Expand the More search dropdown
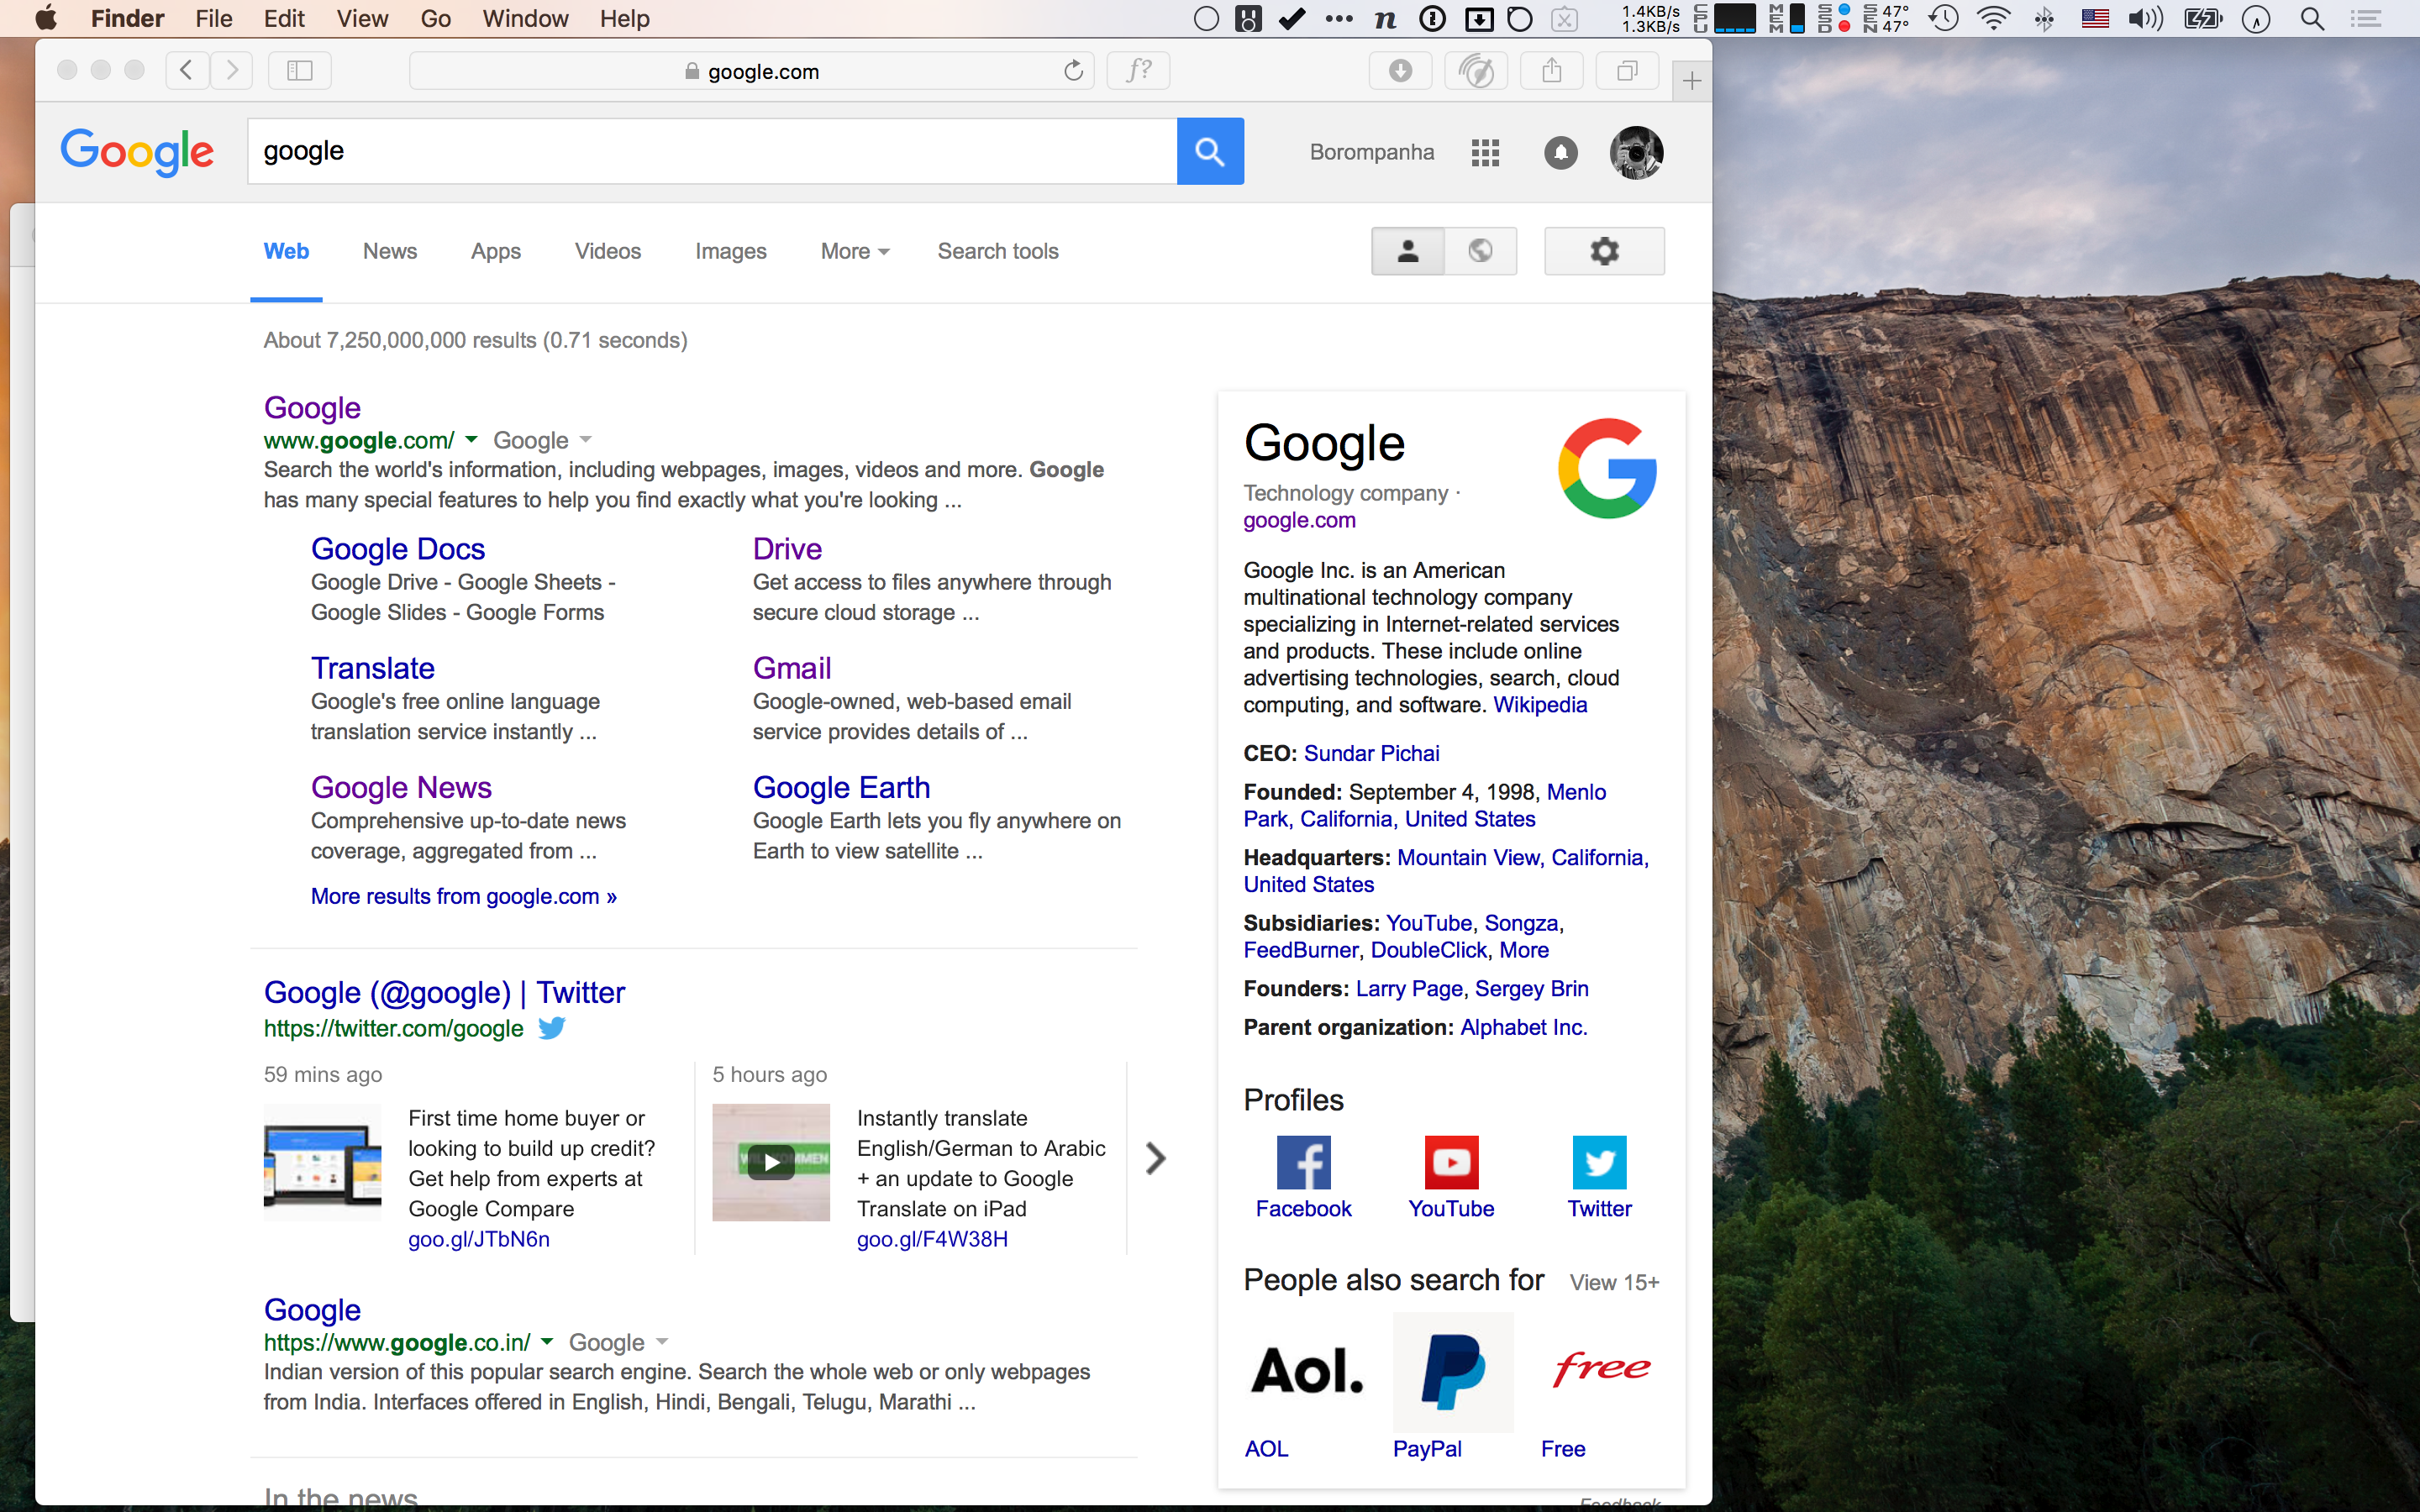 coord(854,252)
